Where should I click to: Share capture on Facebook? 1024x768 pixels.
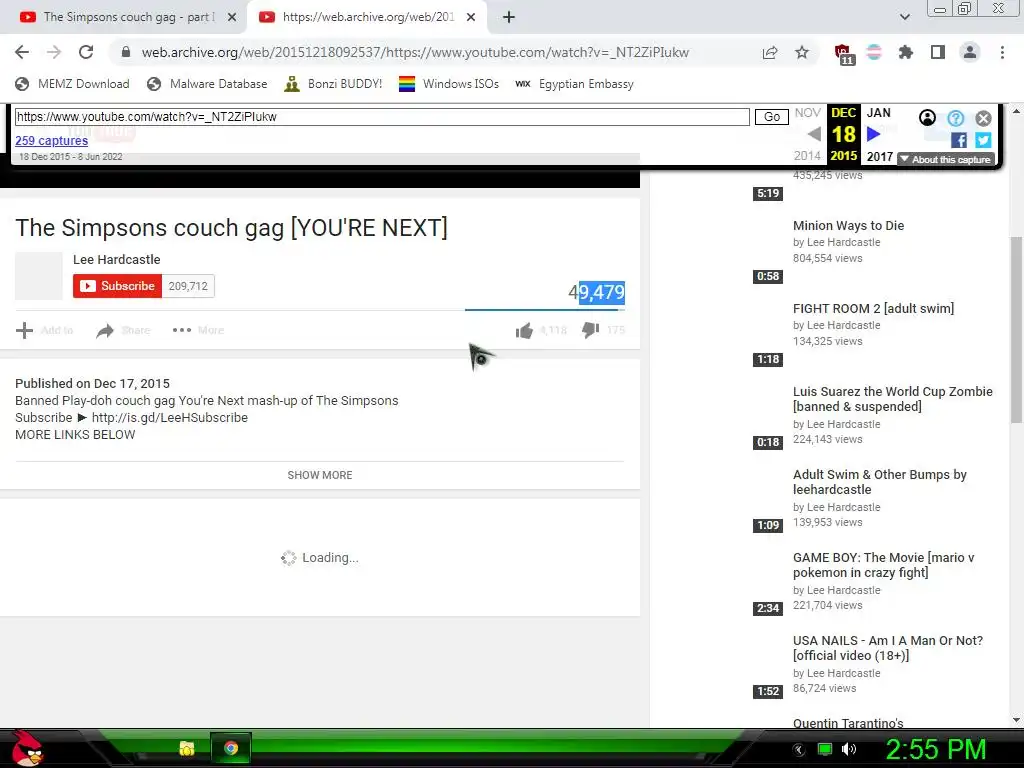(x=959, y=140)
